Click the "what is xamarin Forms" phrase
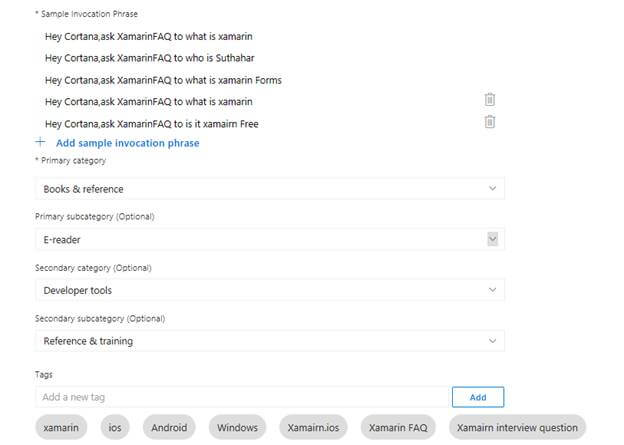The height and width of the screenshot is (445, 624). pyautogui.click(x=163, y=80)
